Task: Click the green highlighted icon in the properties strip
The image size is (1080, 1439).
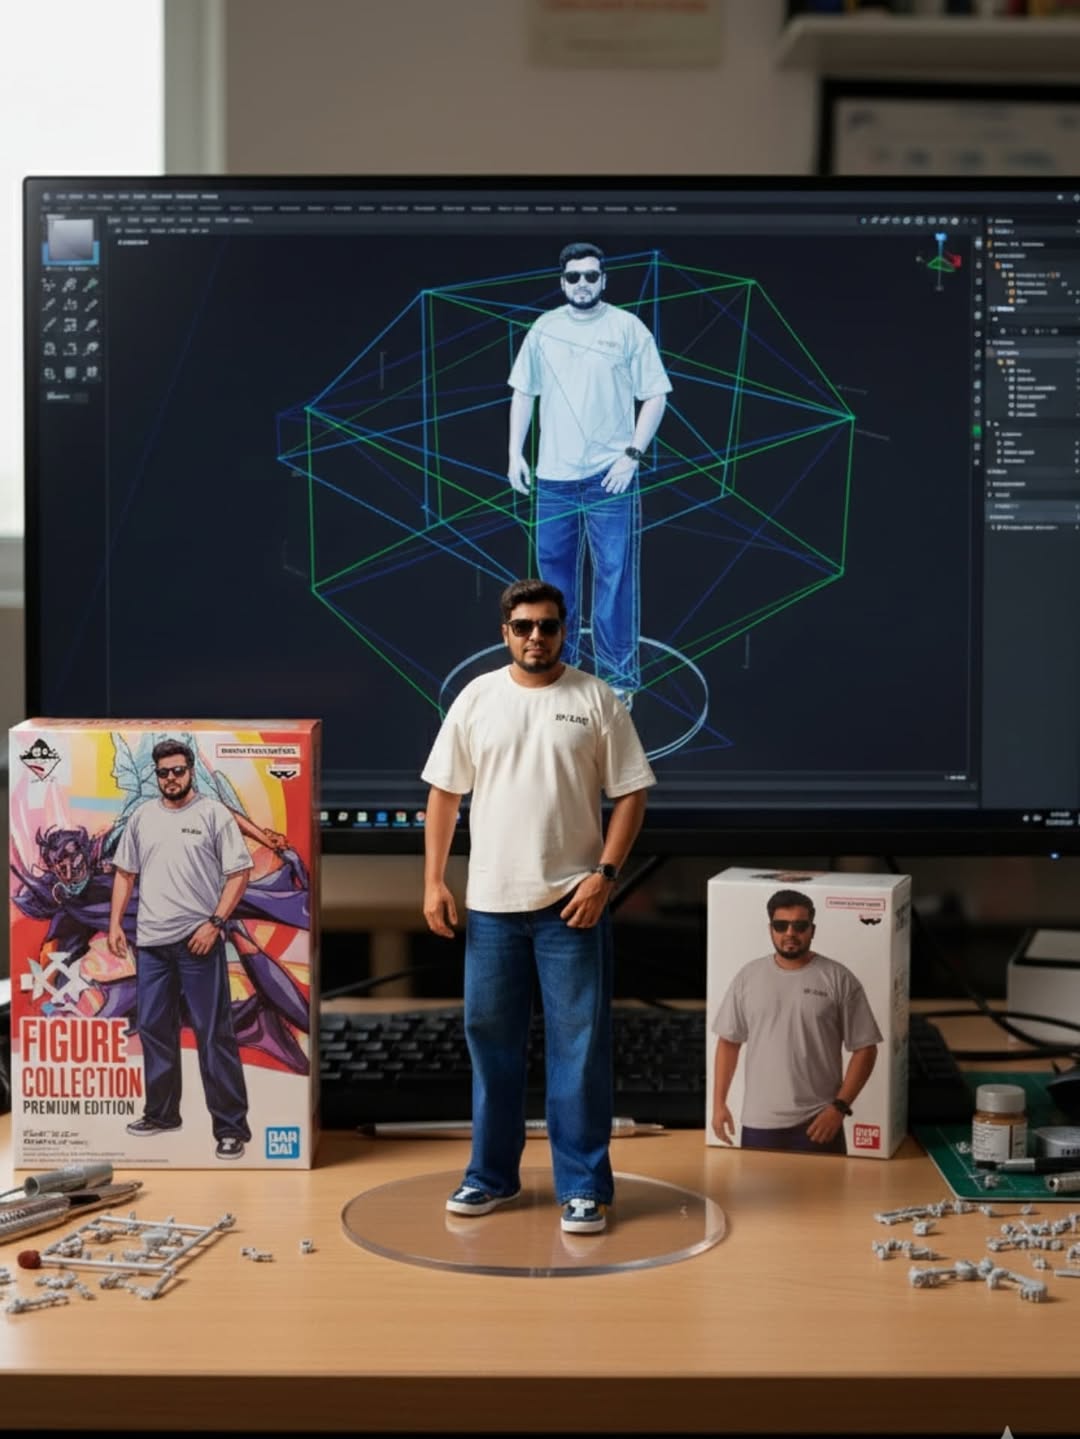Action: 977,431
